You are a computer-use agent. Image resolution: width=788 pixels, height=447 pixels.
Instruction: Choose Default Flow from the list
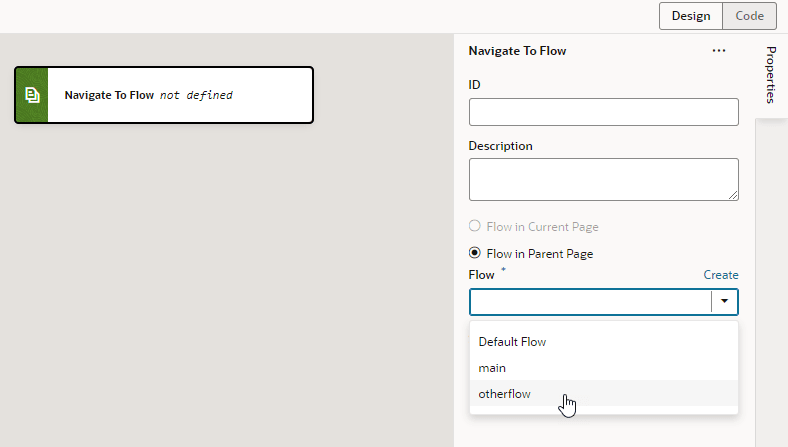click(512, 342)
